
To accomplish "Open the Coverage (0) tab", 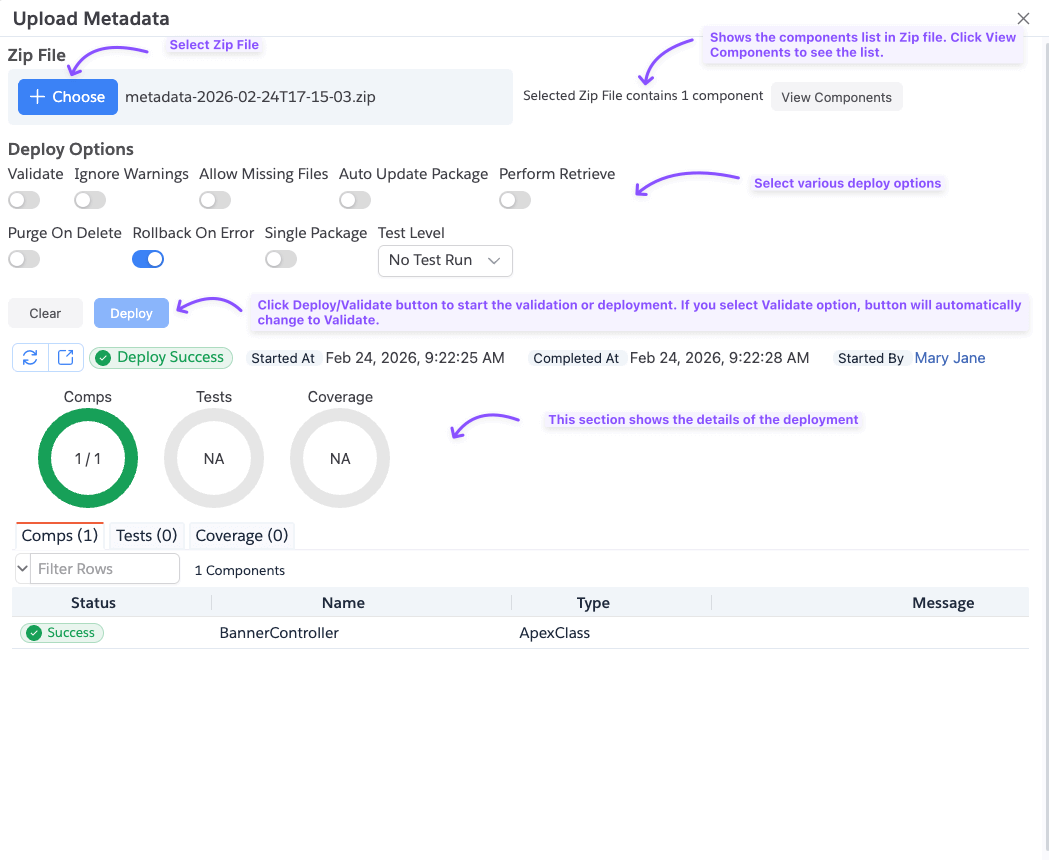I will (242, 536).
